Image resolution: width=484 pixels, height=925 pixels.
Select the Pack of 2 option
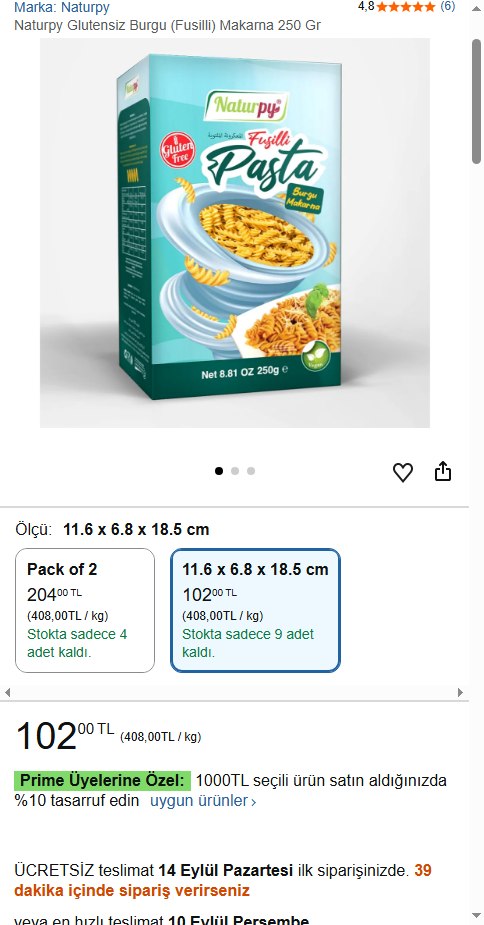click(x=85, y=611)
